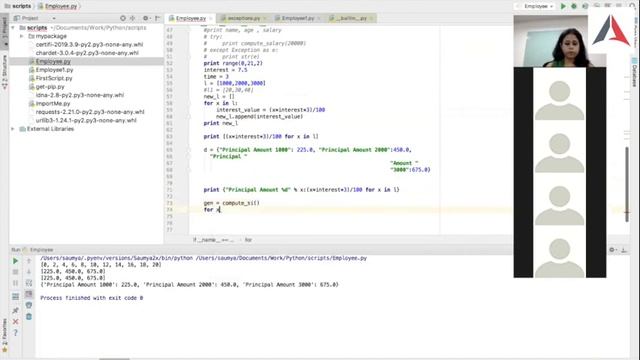The height and width of the screenshot is (360, 640).
Task: Click the restore layout icon in Run panel
Action: point(16,297)
